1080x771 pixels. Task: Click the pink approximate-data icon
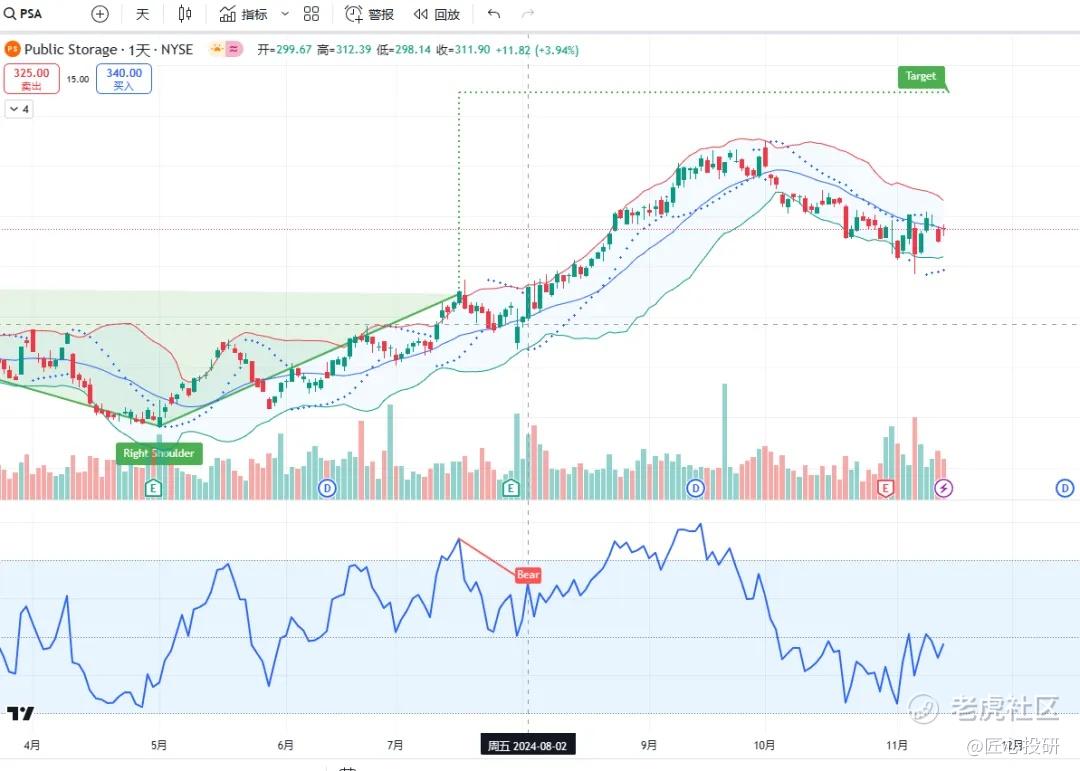click(234, 50)
